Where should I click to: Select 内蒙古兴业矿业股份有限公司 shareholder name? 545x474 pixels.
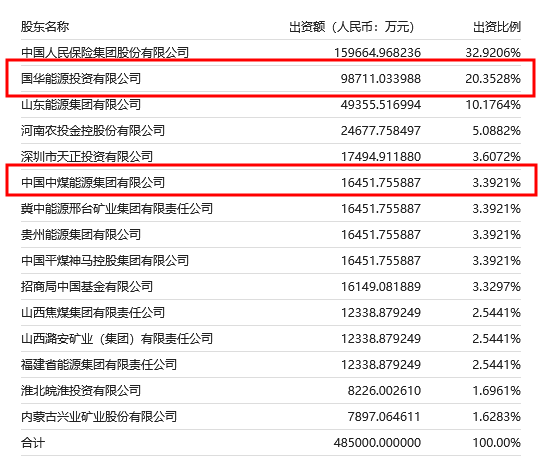[99, 417]
